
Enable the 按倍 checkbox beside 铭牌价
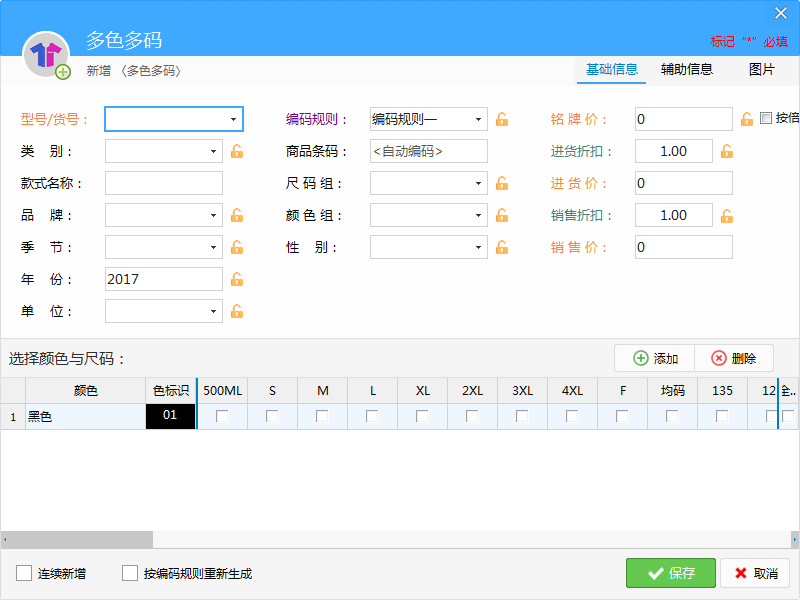point(766,118)
